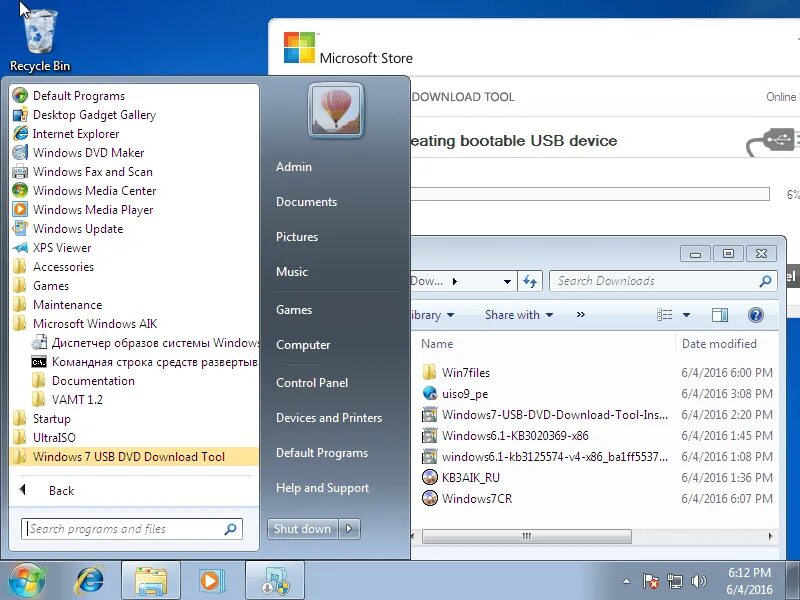Open the volume speaker tray icon
This screenshot has height=600, width=800.
click(698, 581)
